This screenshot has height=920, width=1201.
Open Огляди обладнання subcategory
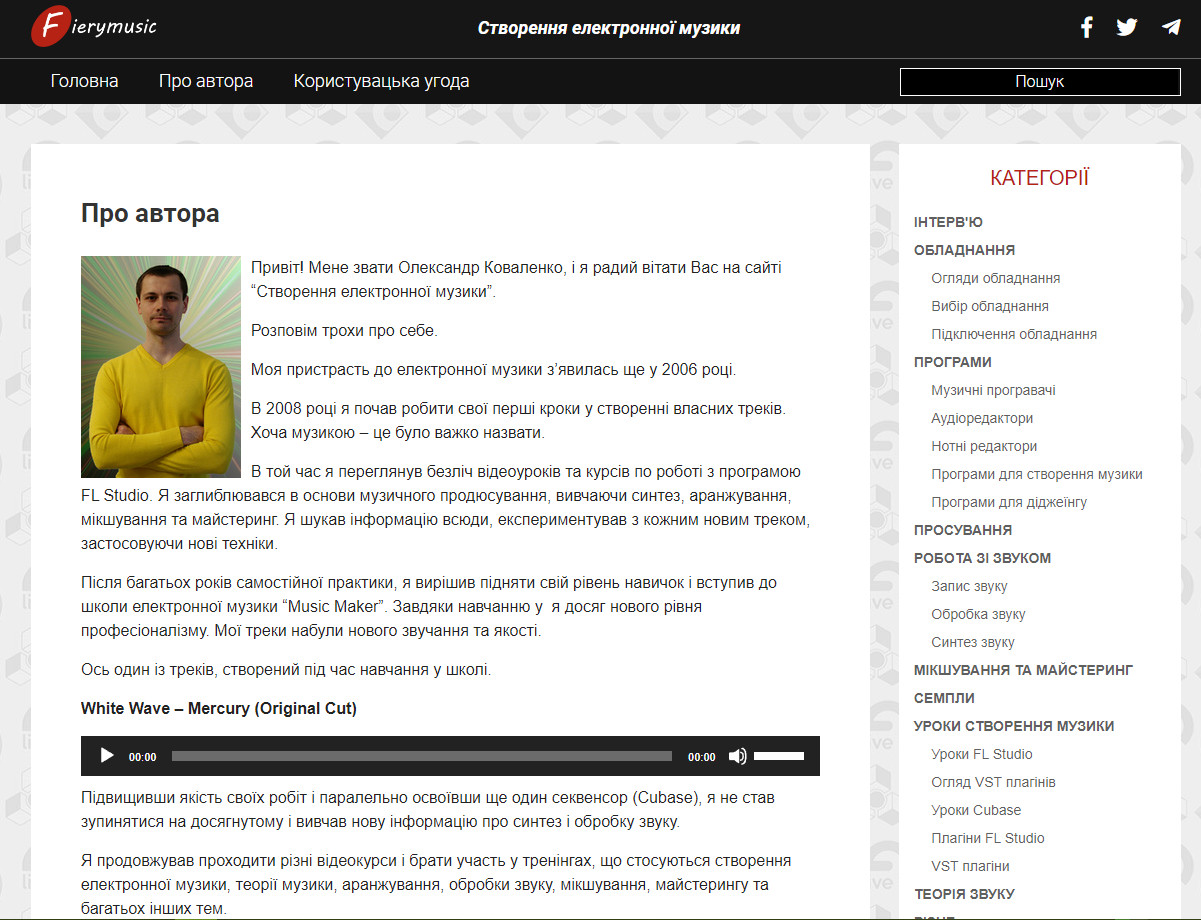995,278
